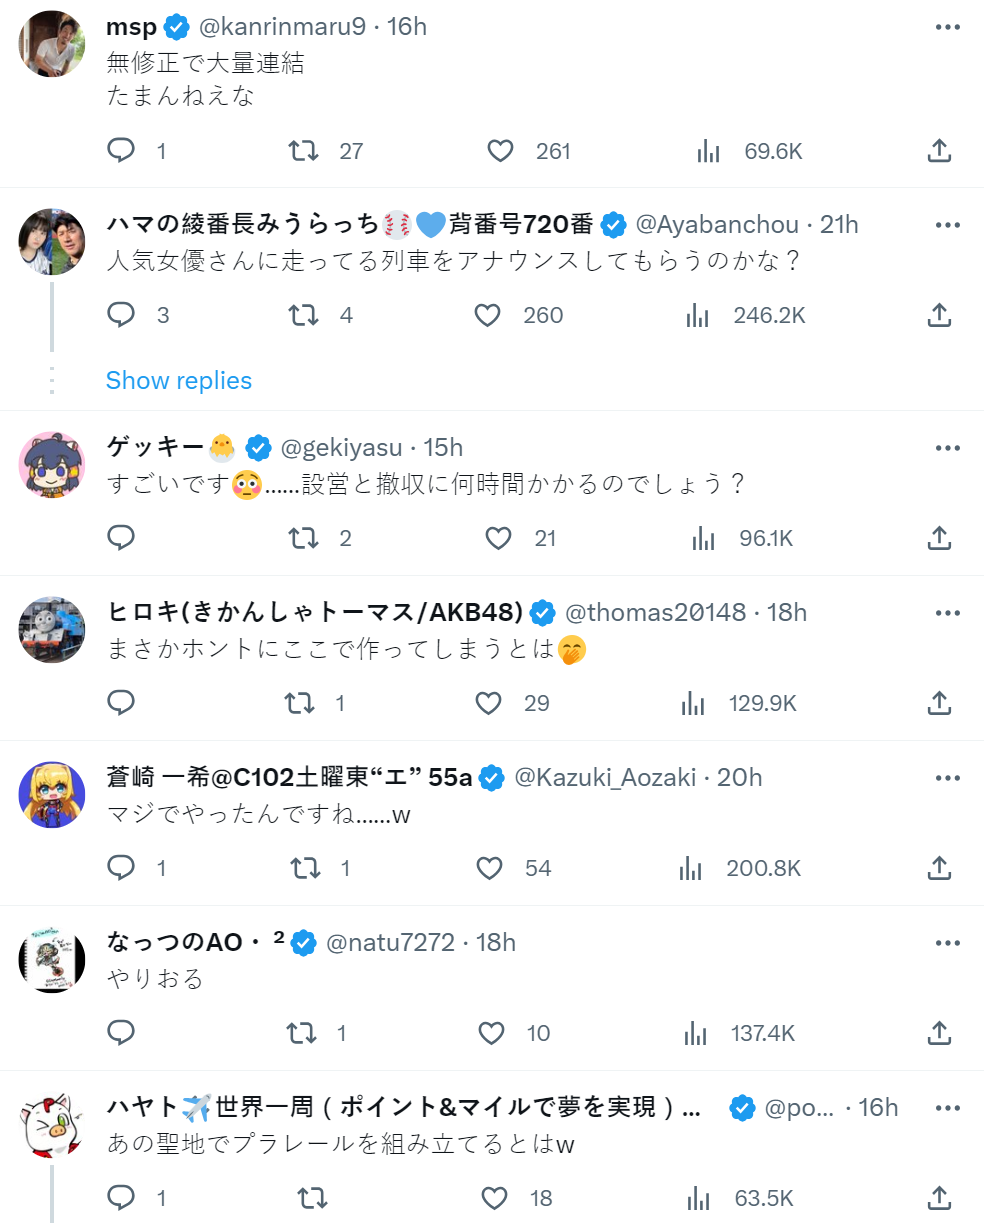Retweet the msp tweet with 27 retweets
The width and height of the screenshot is (984, 1223).
(303, 151)
